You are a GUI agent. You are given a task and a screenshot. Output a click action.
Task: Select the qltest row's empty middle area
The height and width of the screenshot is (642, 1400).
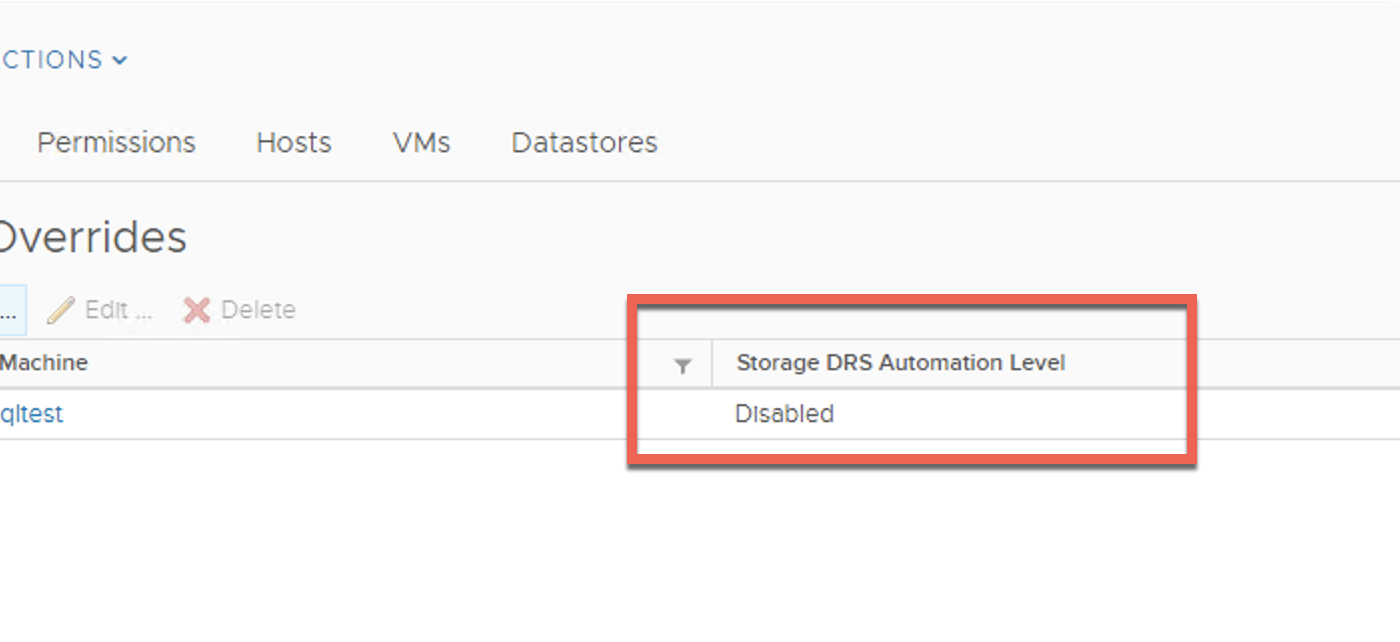coord(350,414)
